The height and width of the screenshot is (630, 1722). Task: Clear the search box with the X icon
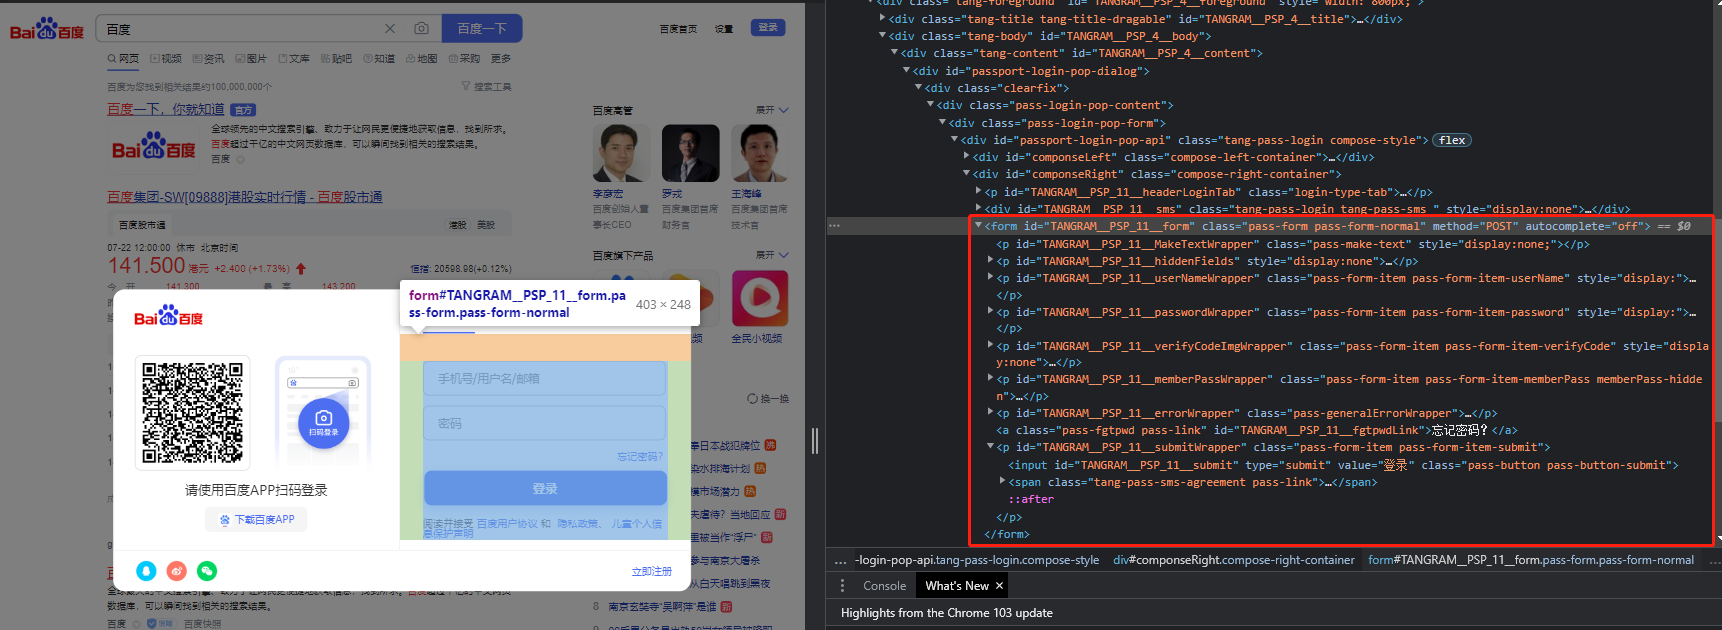tap(390, 29)
